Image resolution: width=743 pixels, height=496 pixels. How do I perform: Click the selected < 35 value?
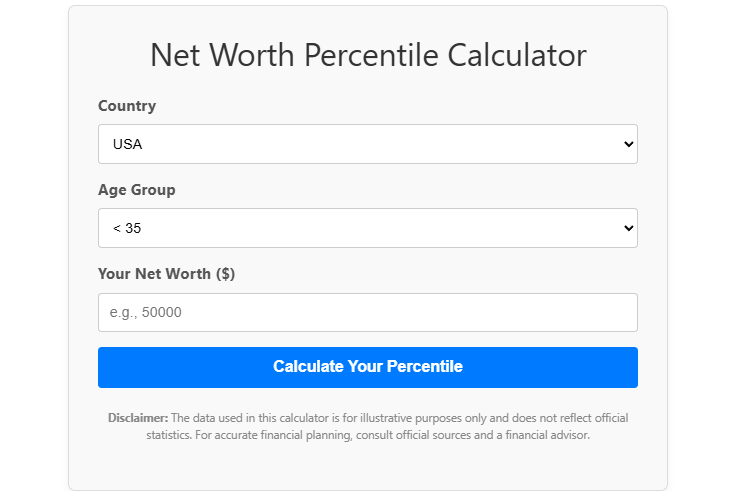click(127, 228)
